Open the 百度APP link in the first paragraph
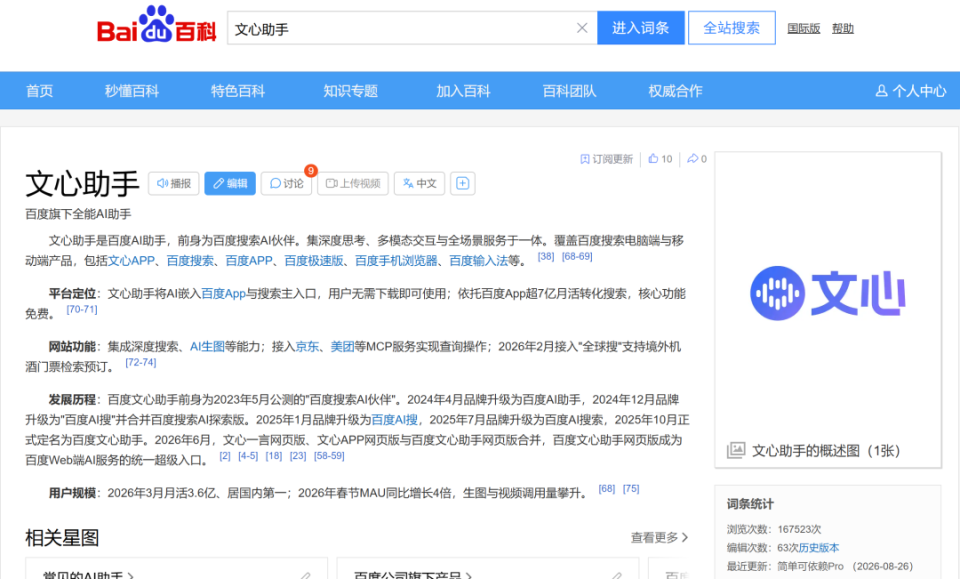 click(249, 261)
